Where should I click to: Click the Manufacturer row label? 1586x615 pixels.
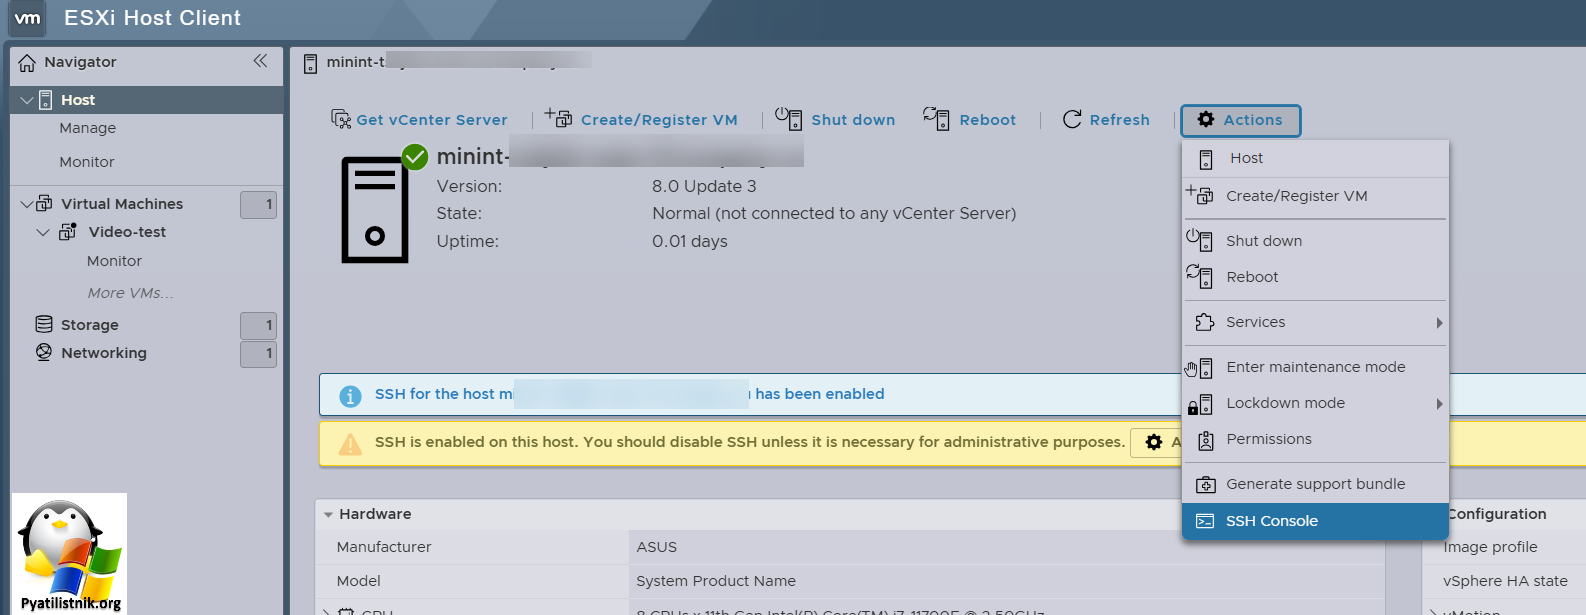coord(384,547)
